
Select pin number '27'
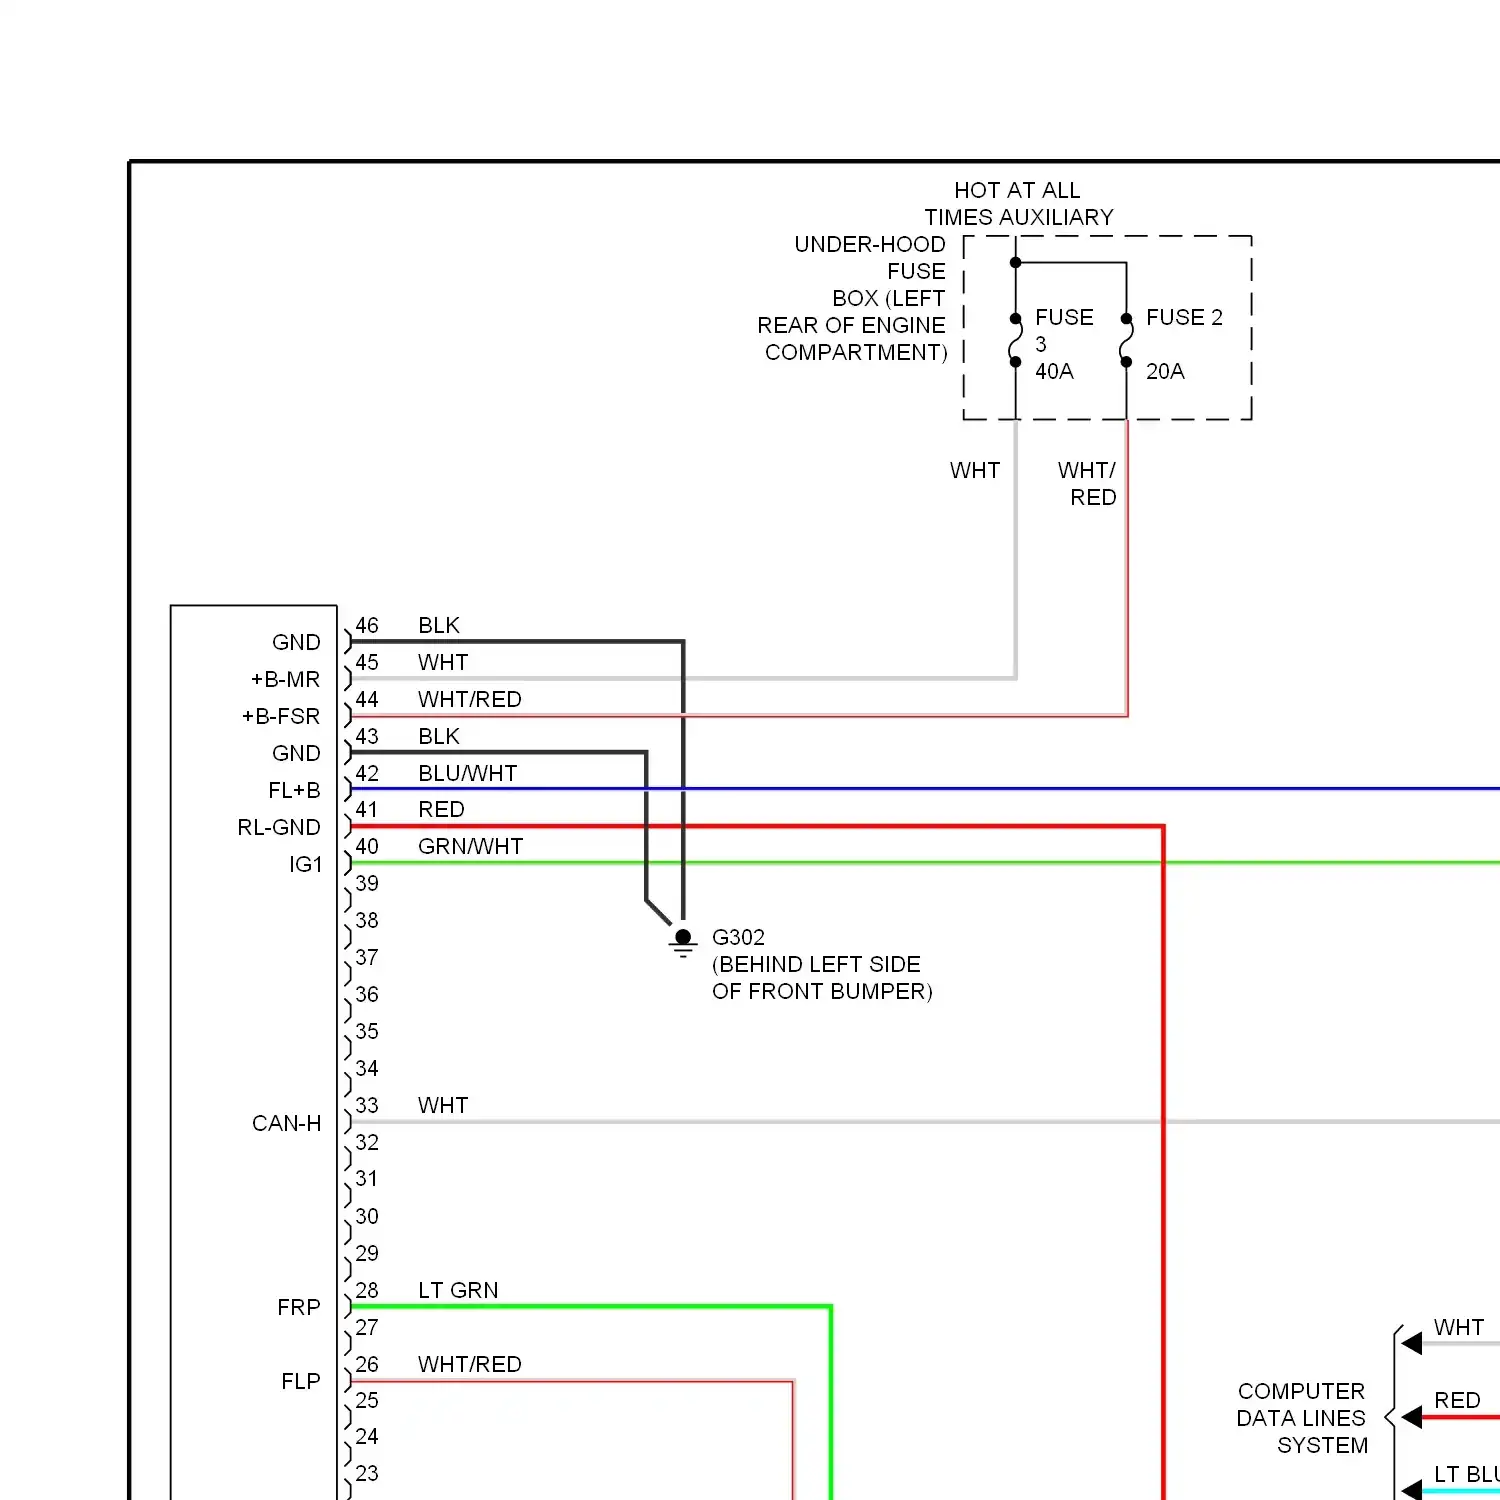pyautogui.click(x=367, y=1327)
